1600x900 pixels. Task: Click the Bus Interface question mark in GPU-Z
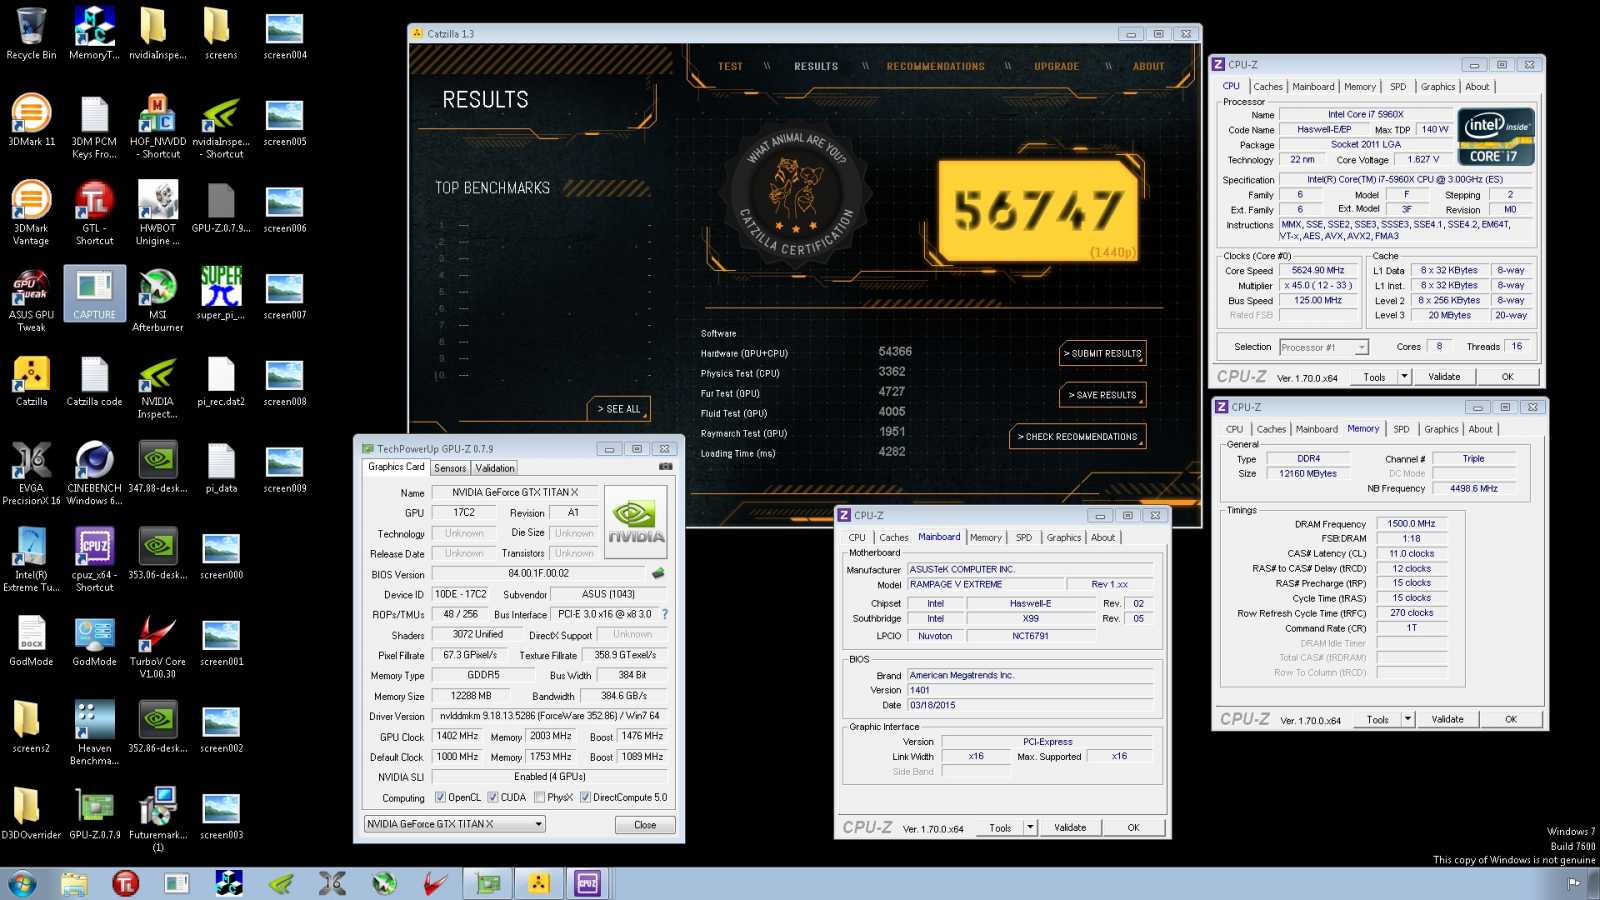pos(664,614)
